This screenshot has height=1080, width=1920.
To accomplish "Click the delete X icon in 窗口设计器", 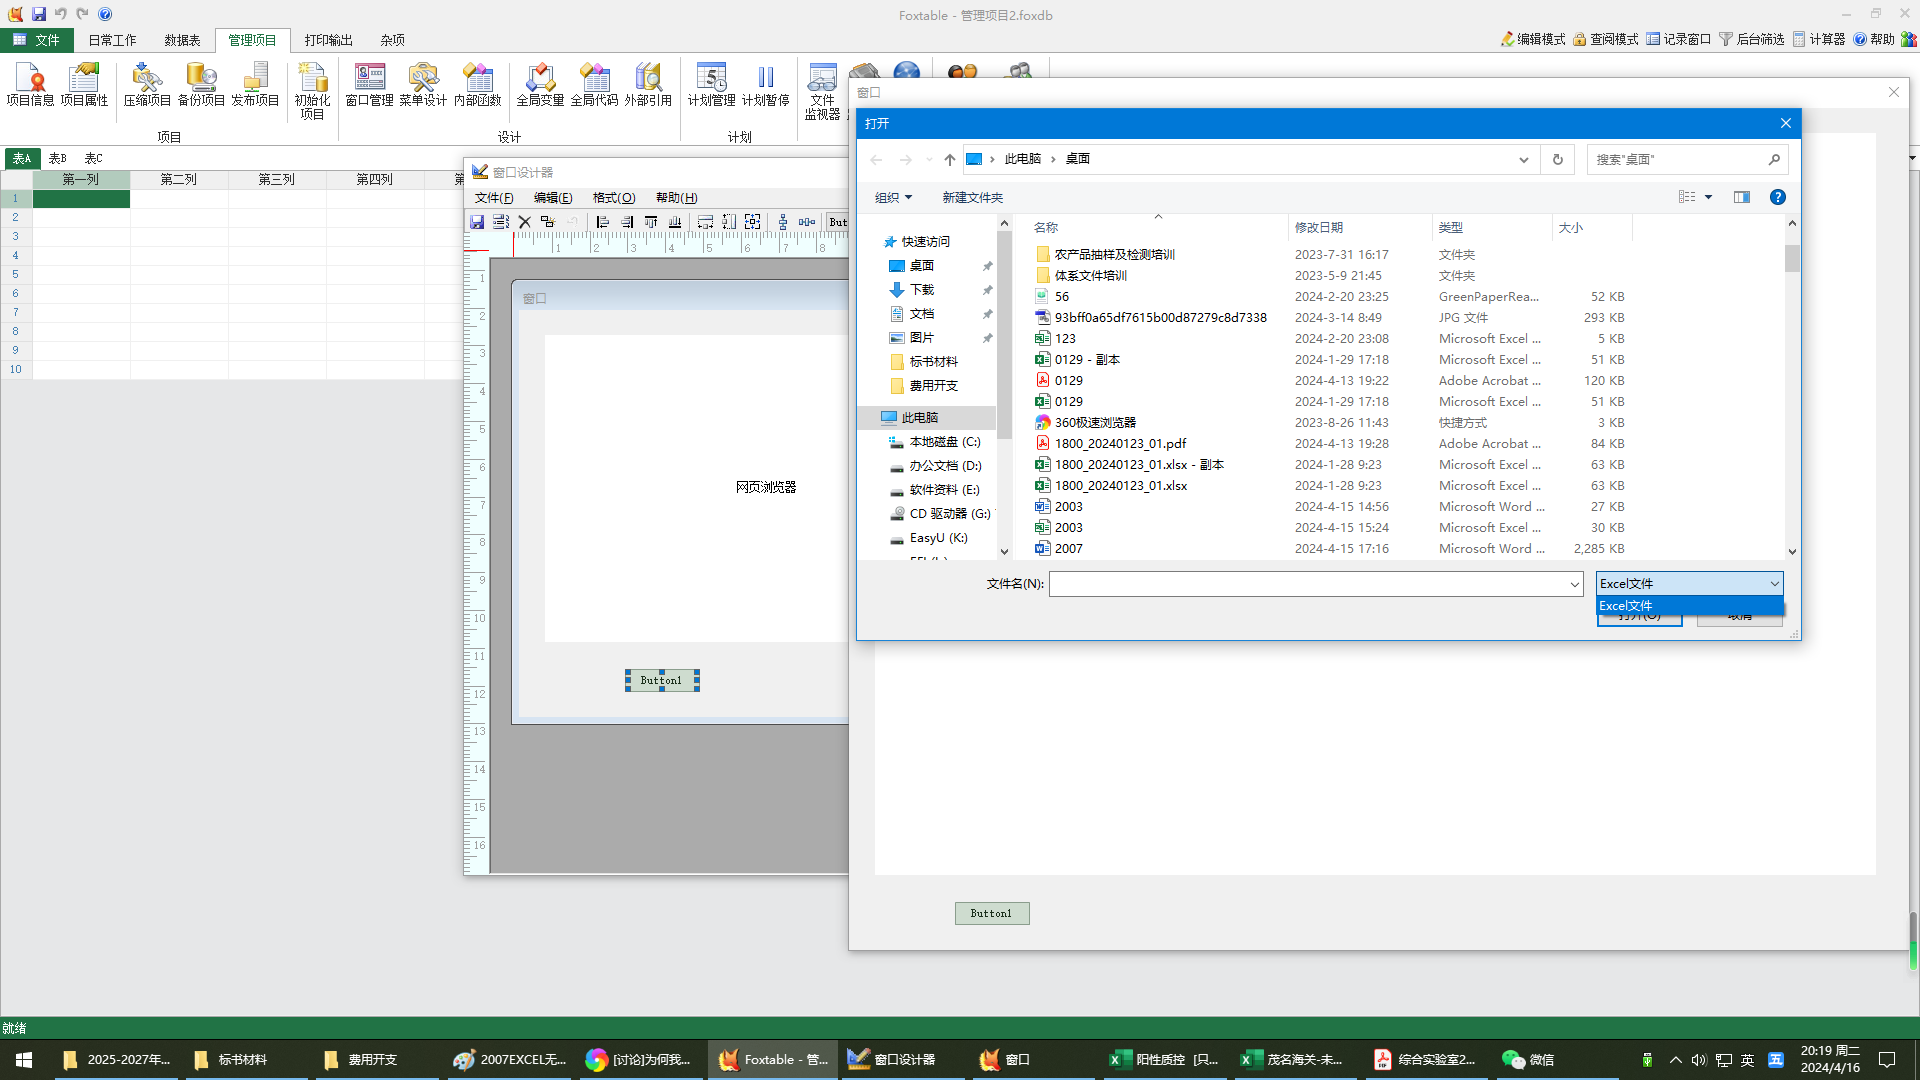I will point(524,222).
